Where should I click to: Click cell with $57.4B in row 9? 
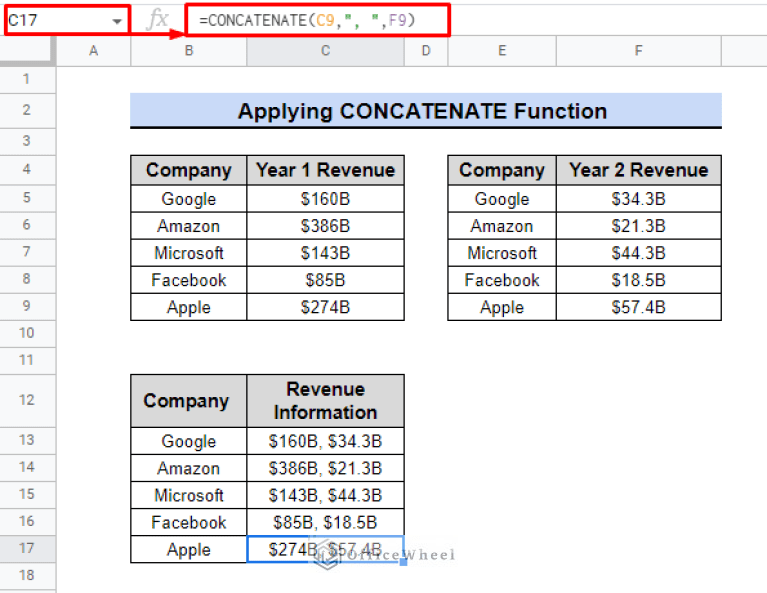tap(638, 307)
